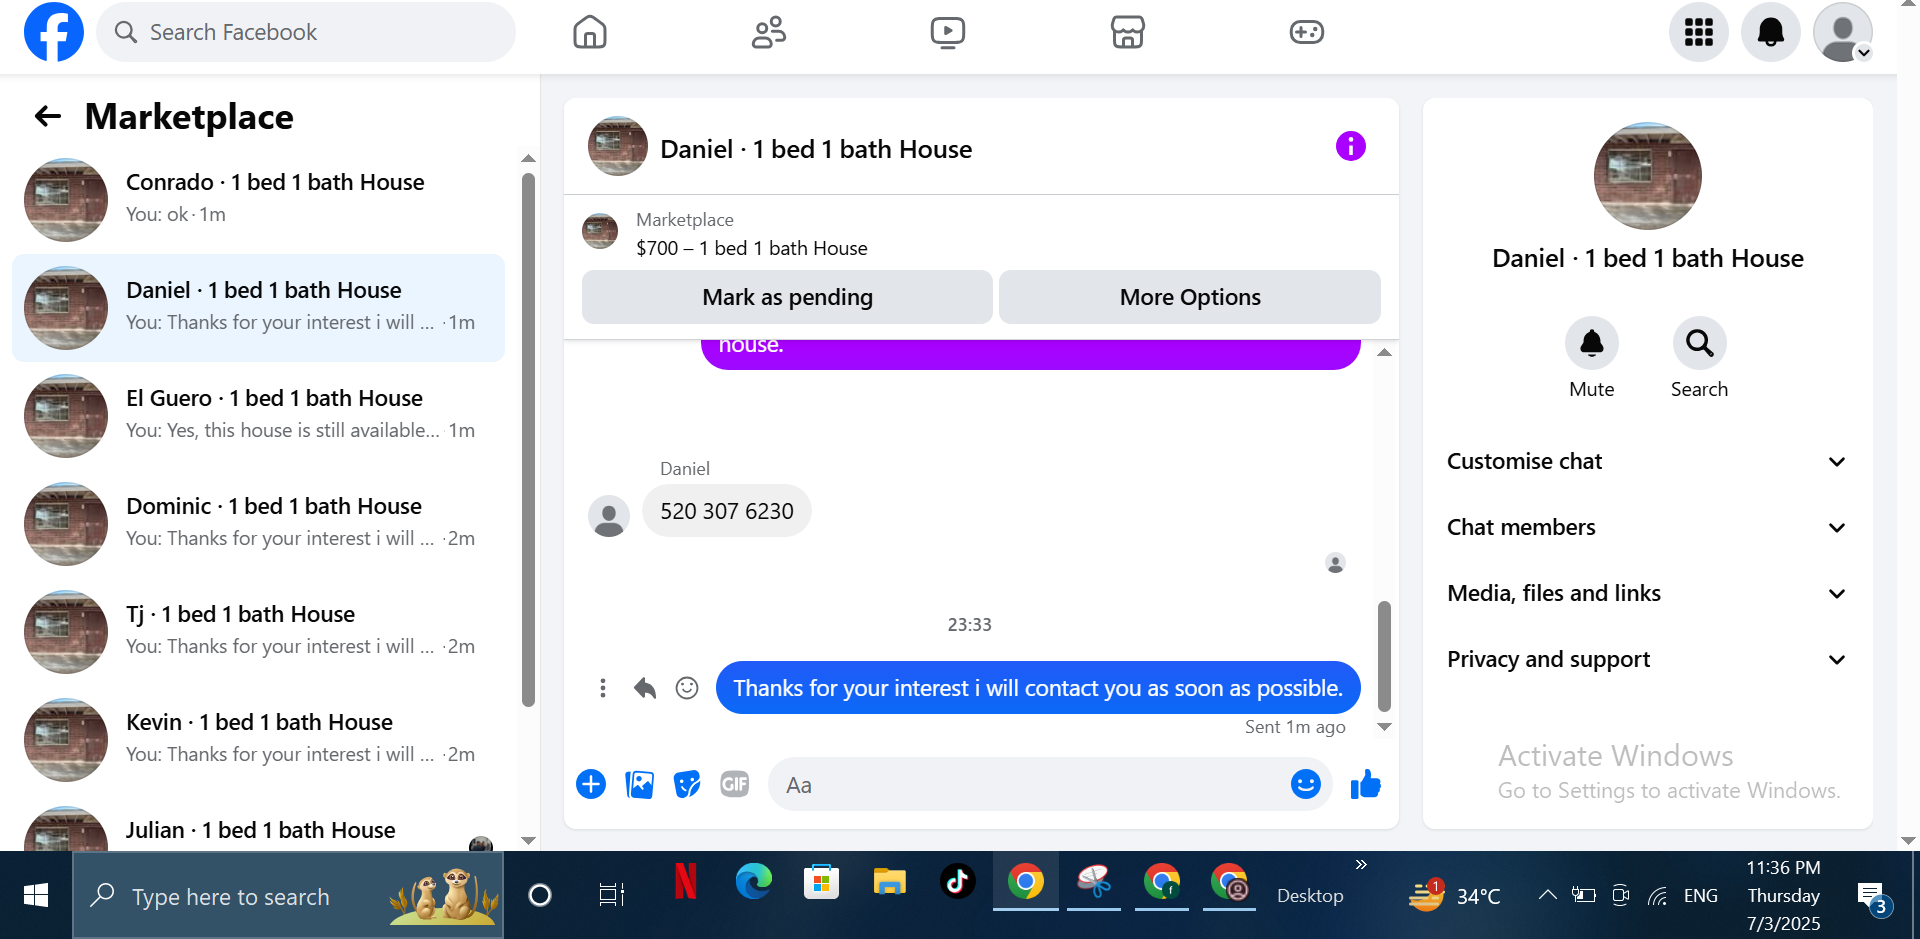Open the purple conversation info icon
This screenshot has width=1920, height=939.
pos(1350,147)
